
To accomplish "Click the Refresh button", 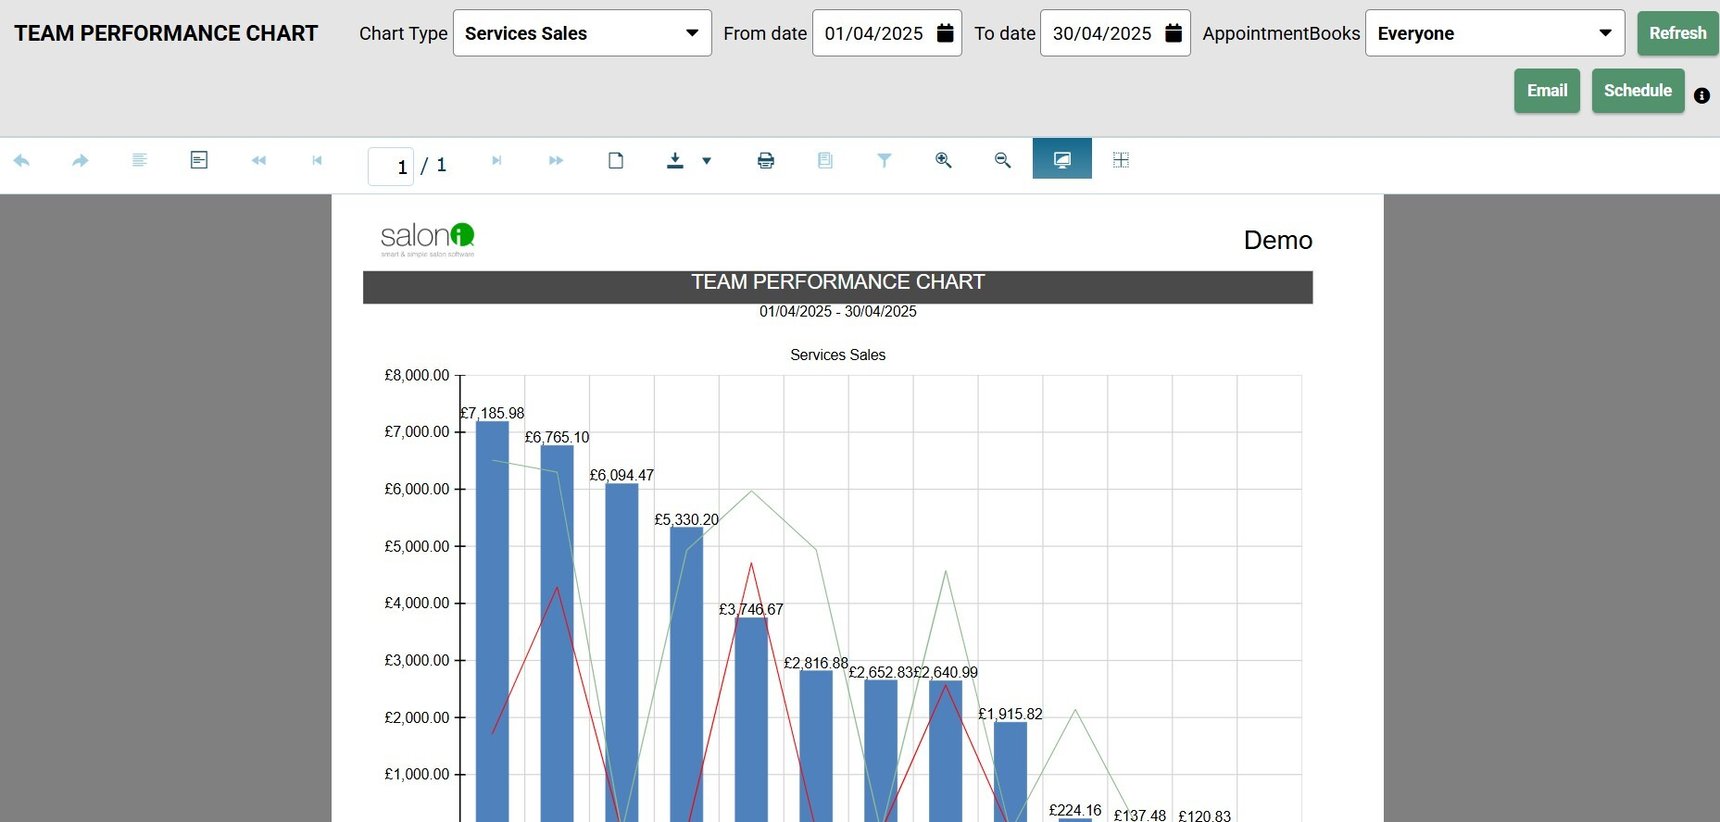I will pyautogui.click(x=1677, y=33).
